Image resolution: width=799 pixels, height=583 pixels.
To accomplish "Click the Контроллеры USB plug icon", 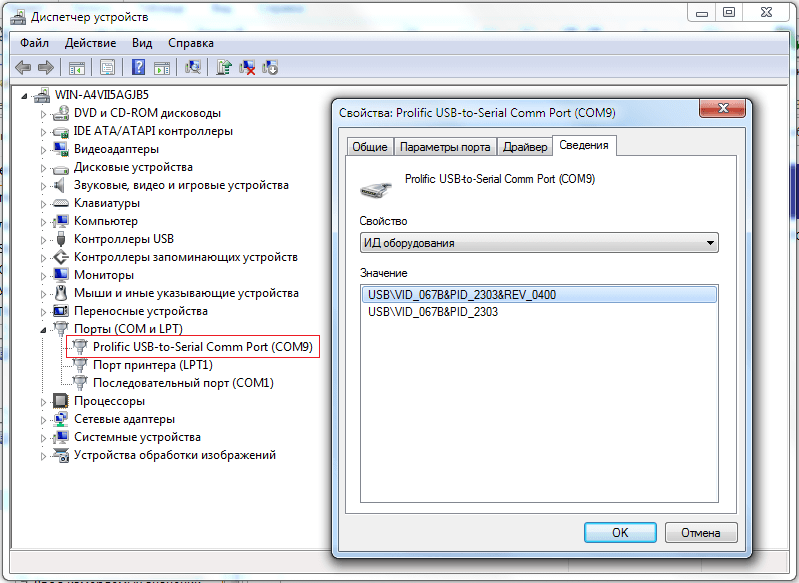I will click(x=61, y=238).
